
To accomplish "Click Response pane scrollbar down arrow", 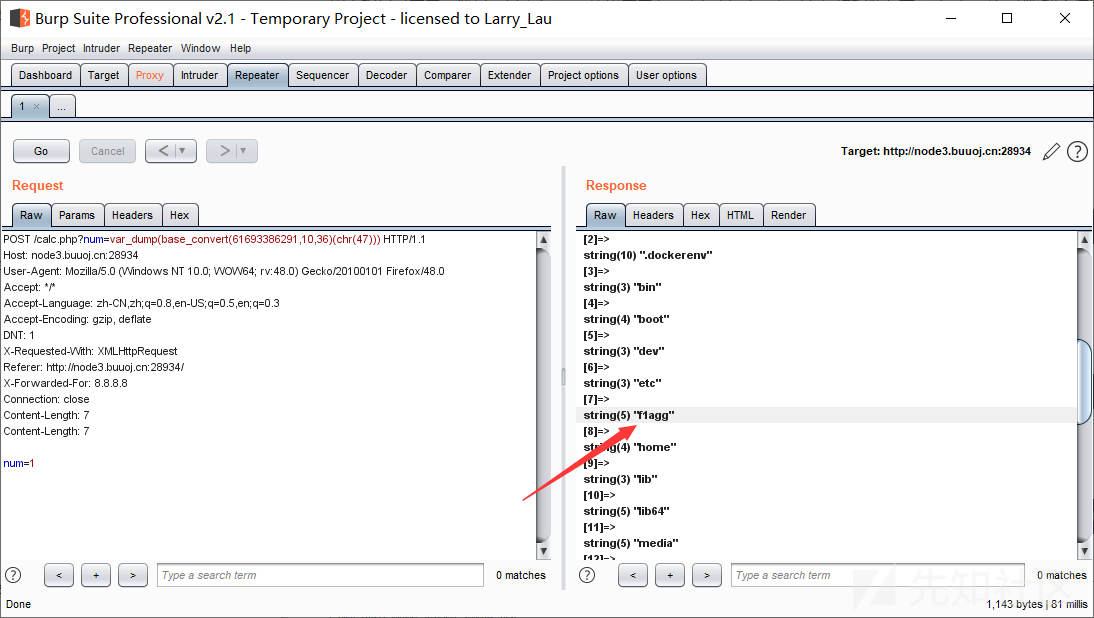I will point(1084,551).
